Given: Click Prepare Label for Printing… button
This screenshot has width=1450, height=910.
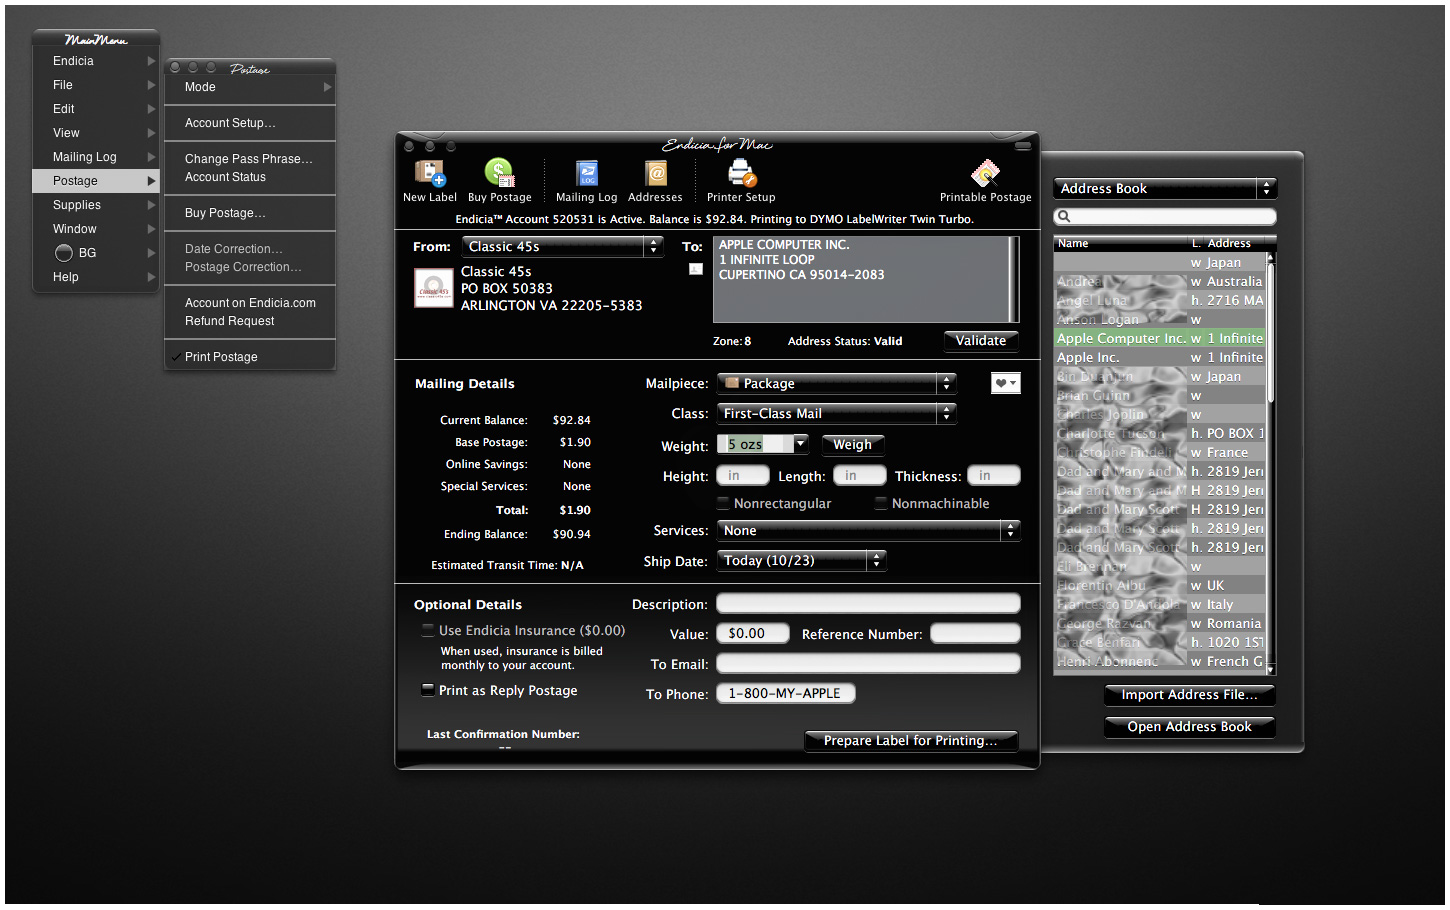Looking at the screenshot, I should pyautogui.click(x=911, y=740).
